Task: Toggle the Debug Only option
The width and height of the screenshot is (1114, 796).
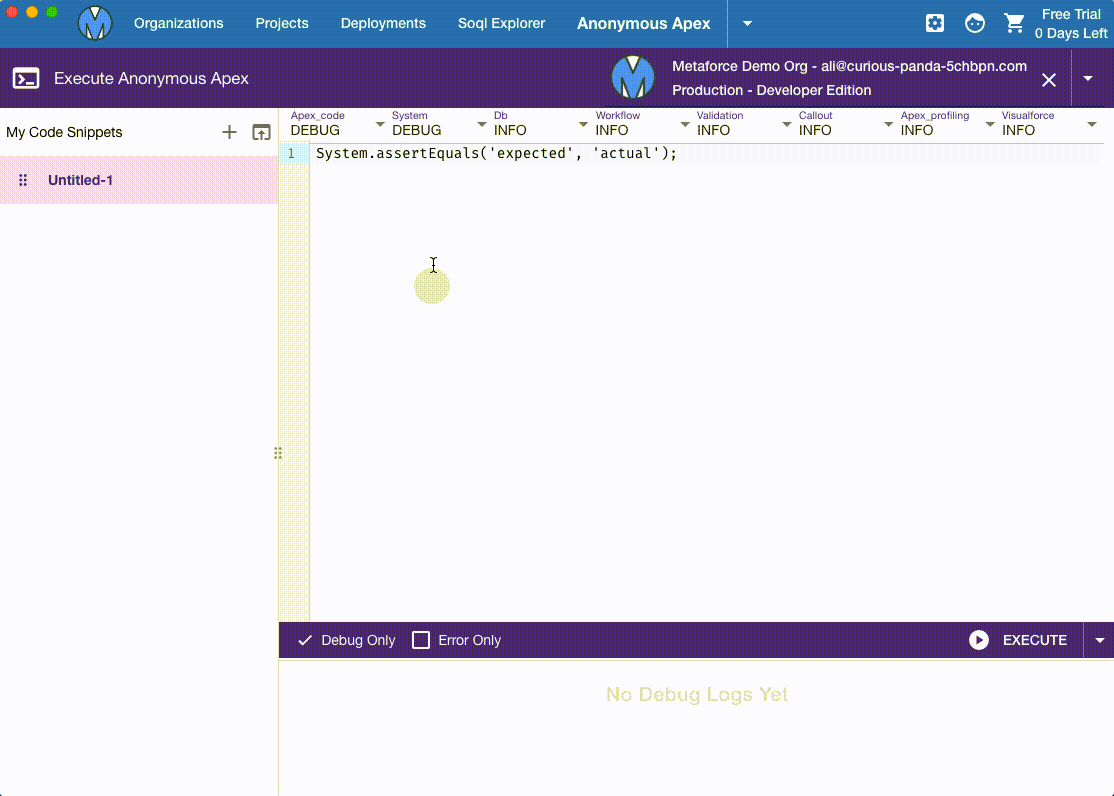Action: coord(347,640)
